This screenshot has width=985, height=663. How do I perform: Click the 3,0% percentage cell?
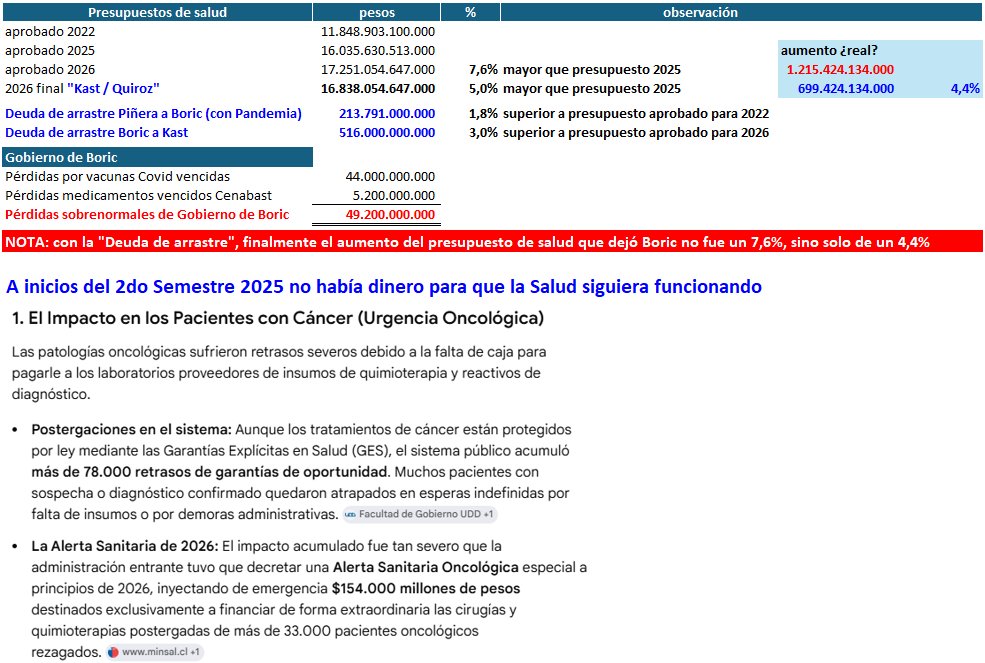[483, 132]
